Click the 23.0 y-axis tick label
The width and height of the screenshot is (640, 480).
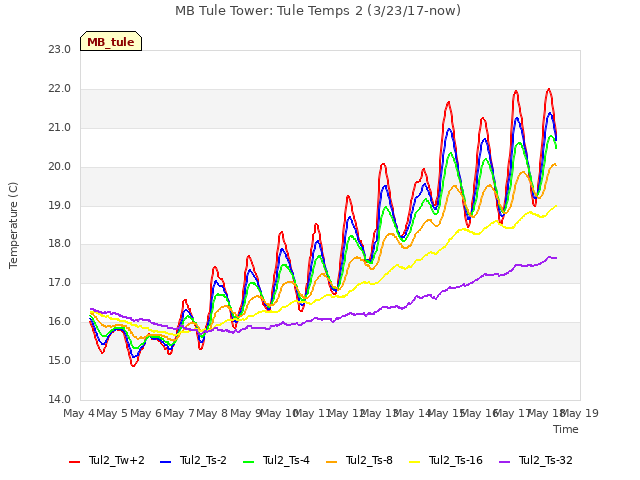click(x=60, y=49)
